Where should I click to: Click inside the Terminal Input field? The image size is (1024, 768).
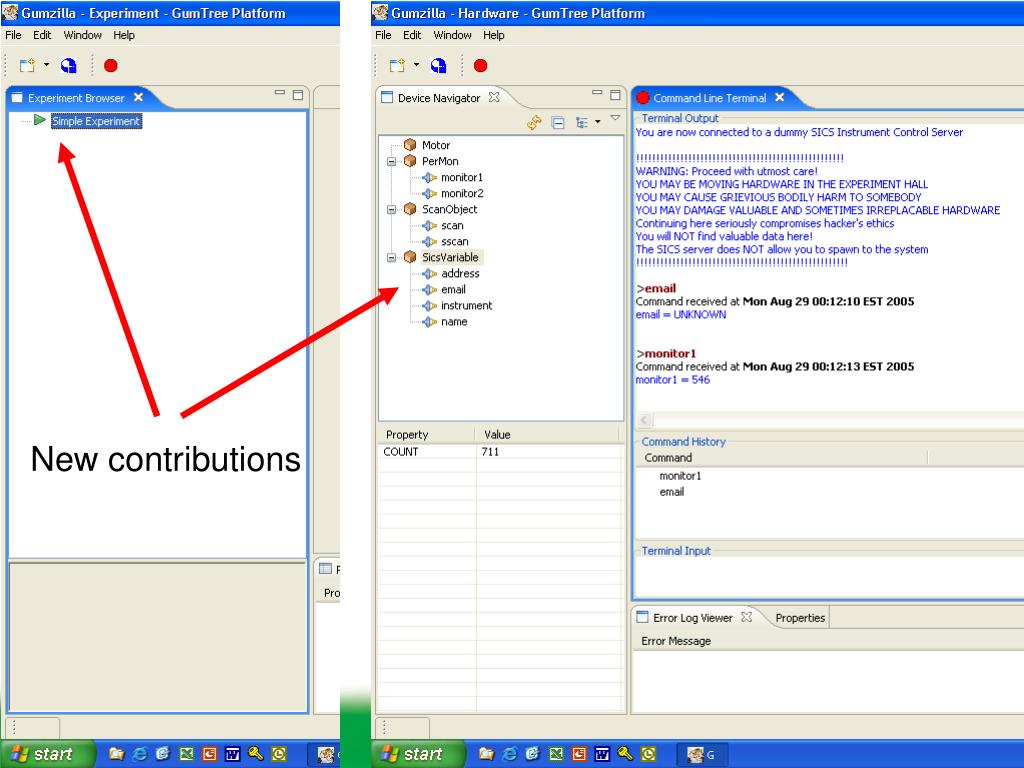(828, 577)
